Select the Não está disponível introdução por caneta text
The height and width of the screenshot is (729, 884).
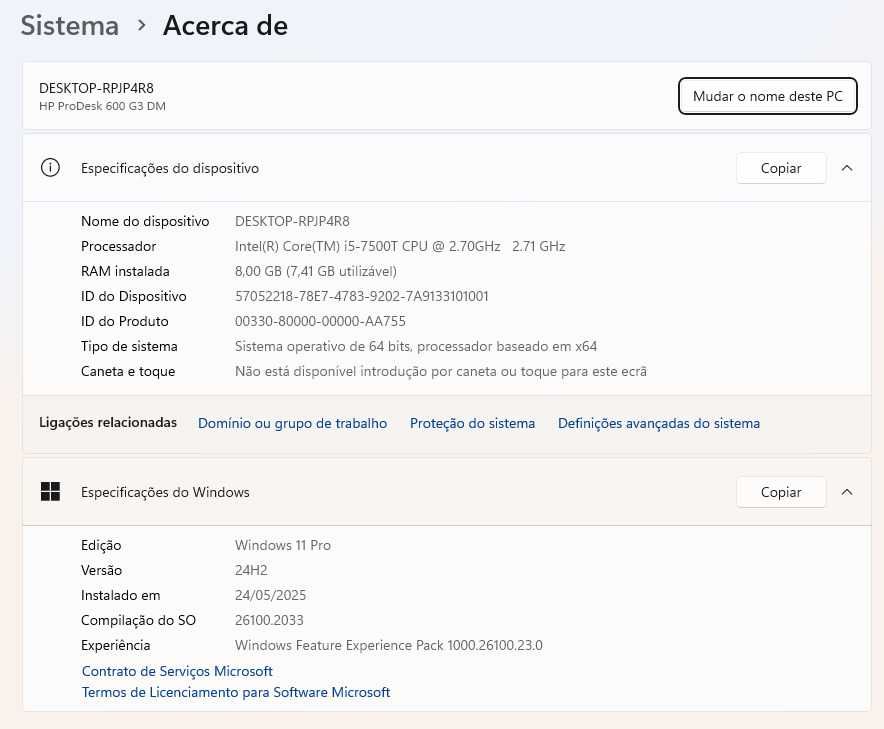coord(441,372)
